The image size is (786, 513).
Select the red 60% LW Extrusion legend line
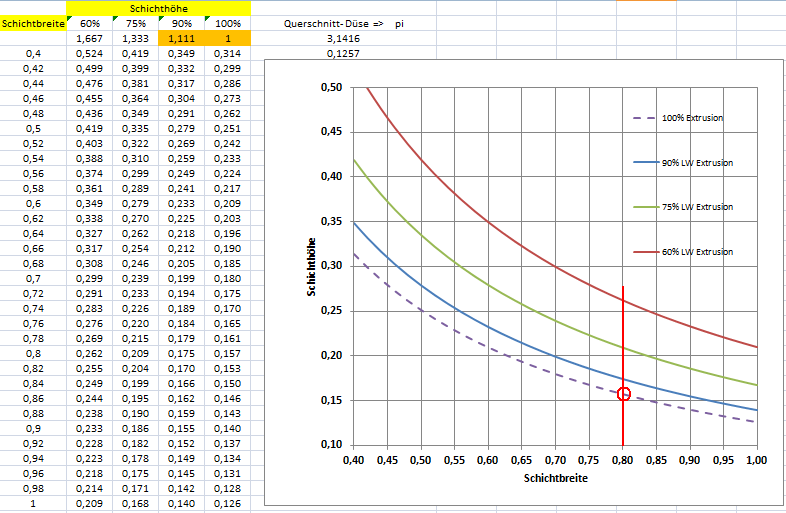(x=645, y=252)
